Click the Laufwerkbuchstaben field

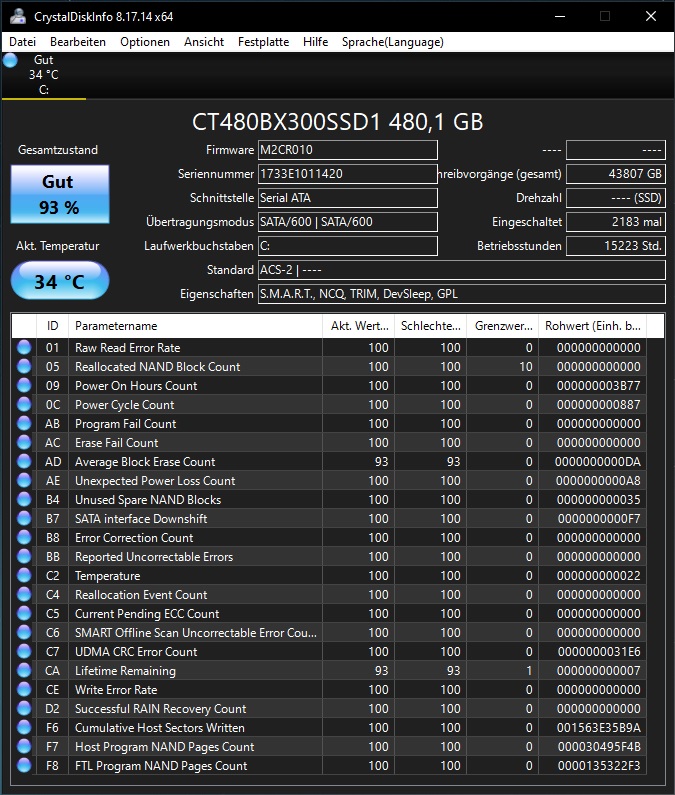click(x=347, y=246)
